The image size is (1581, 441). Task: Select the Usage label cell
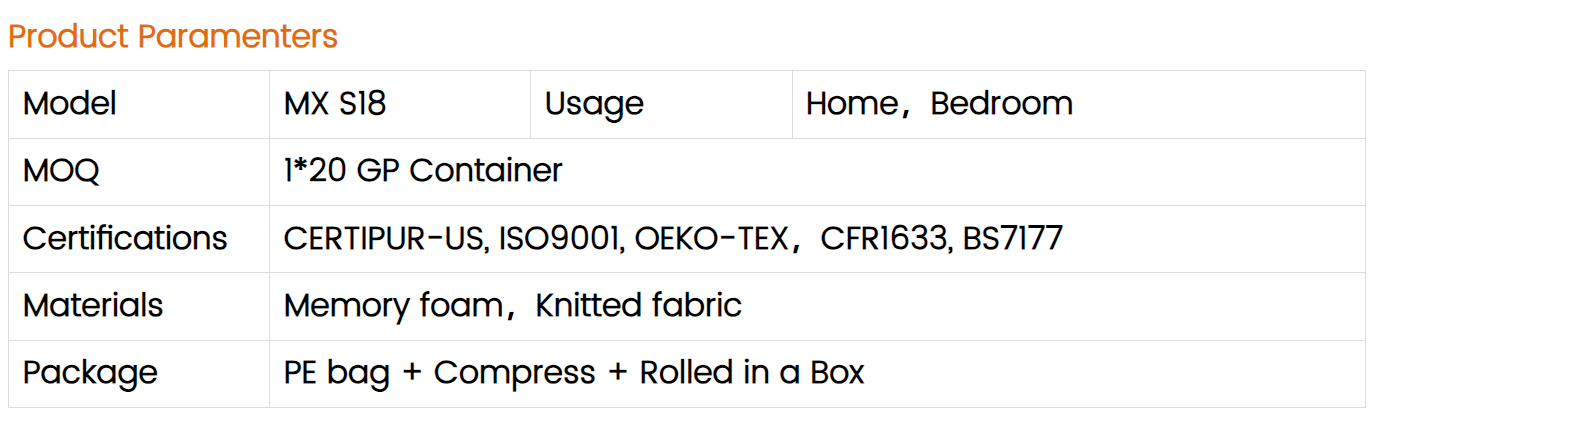coord(661,104)
